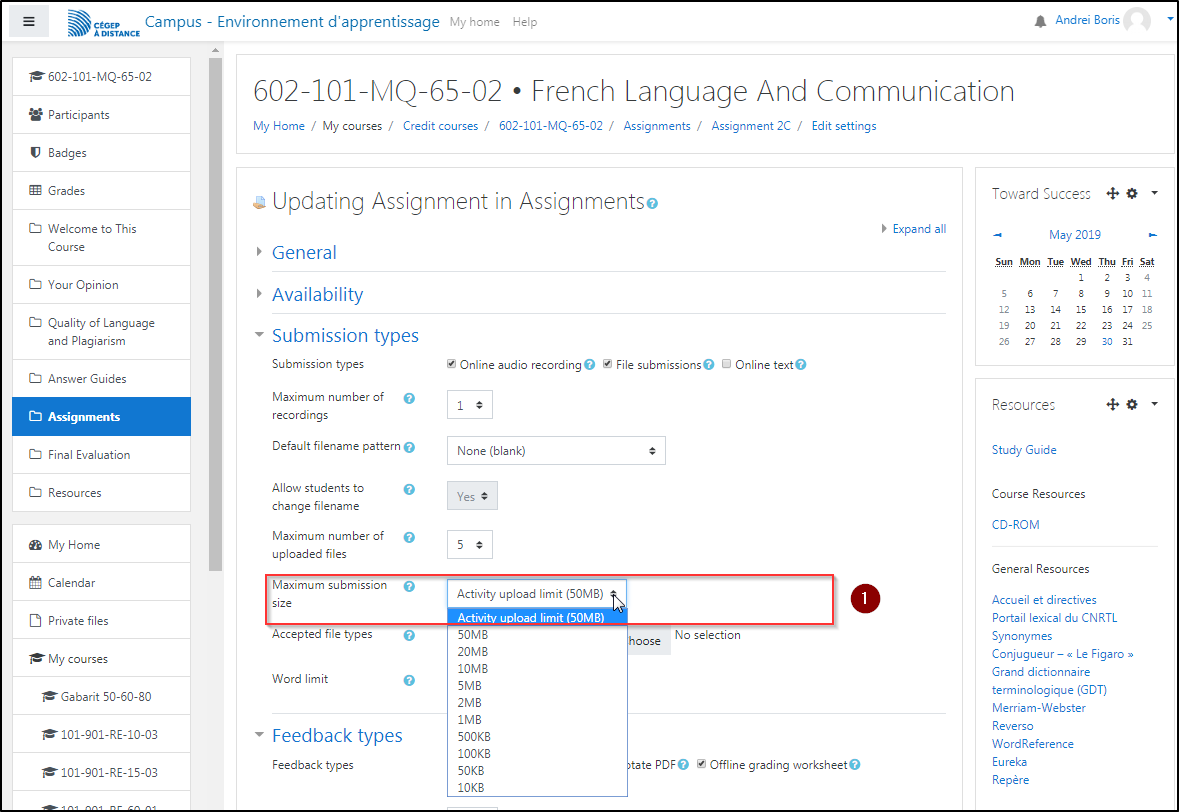This screenshot has width=1179, height=812.
Task: Open Grades in the sidebar
Action: (66, 191)
